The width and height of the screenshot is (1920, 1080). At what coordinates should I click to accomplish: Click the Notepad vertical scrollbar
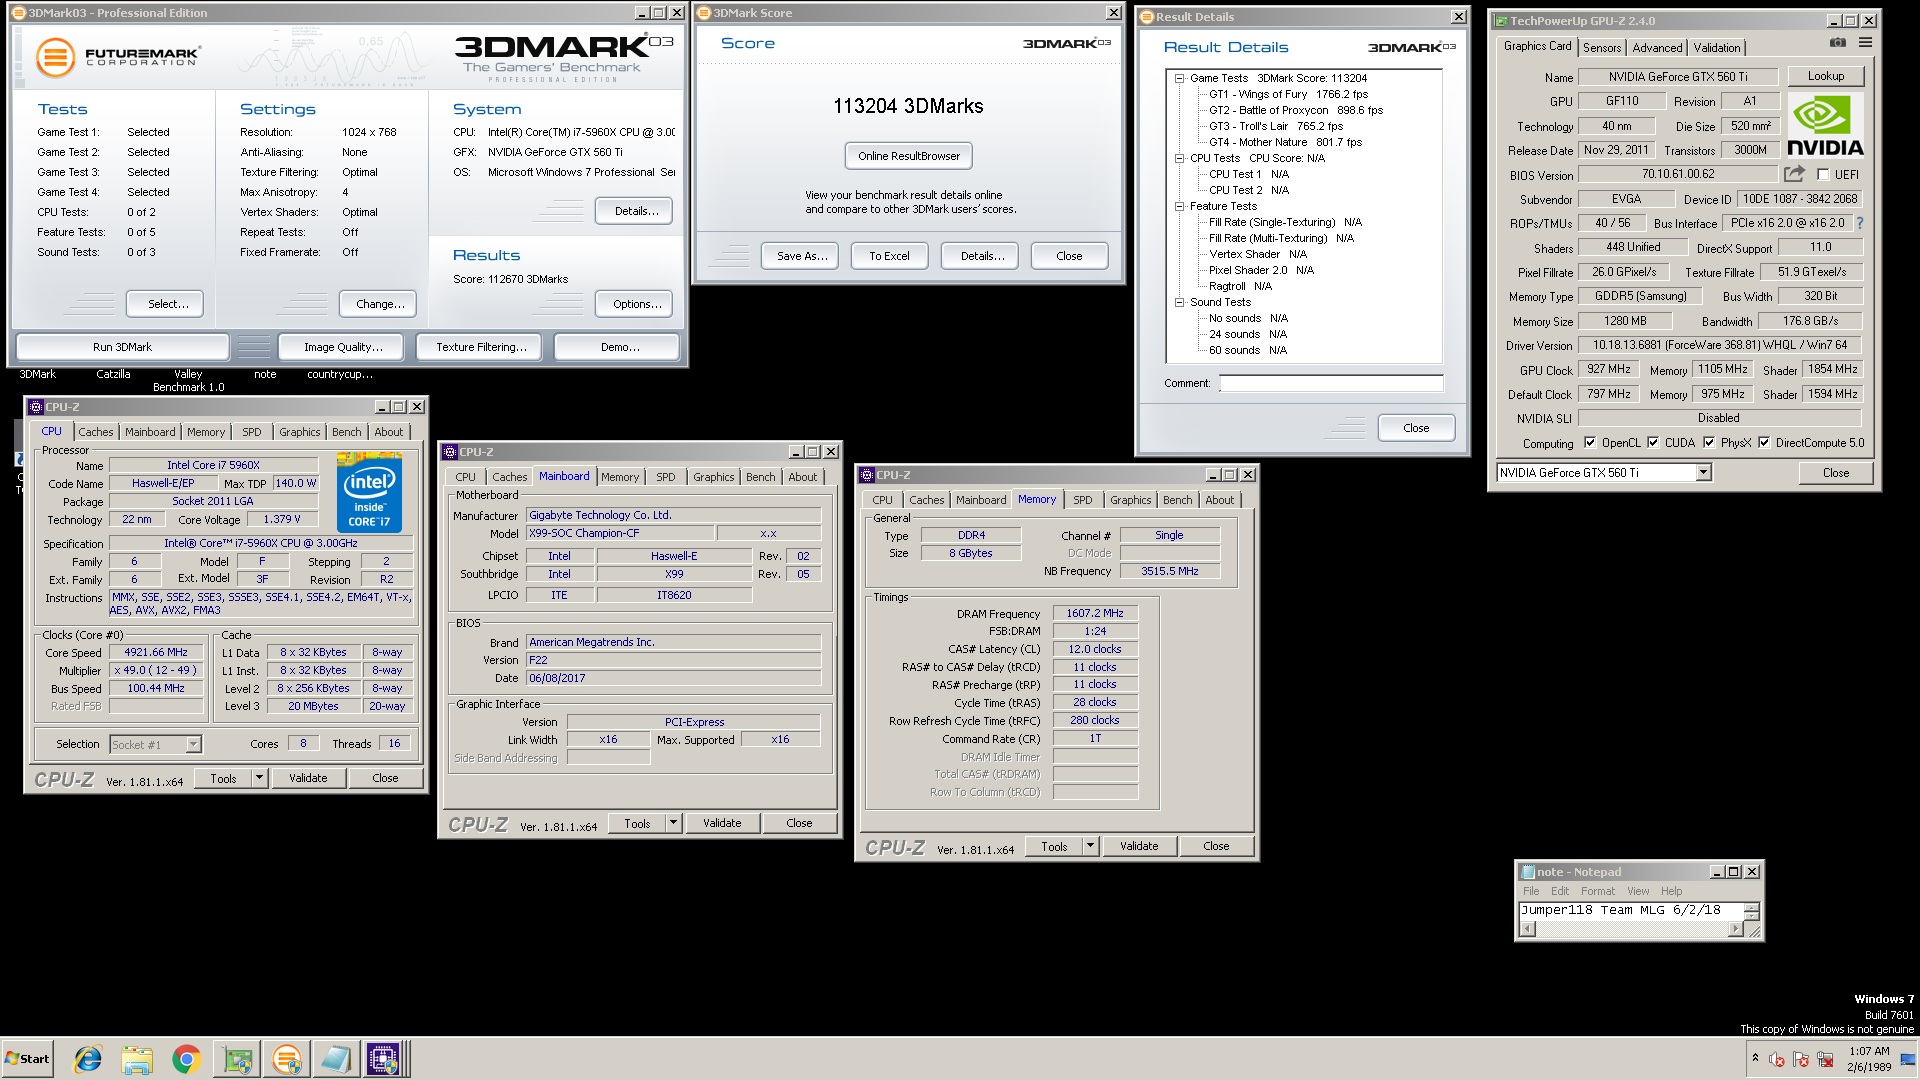tap(1751, 911)
